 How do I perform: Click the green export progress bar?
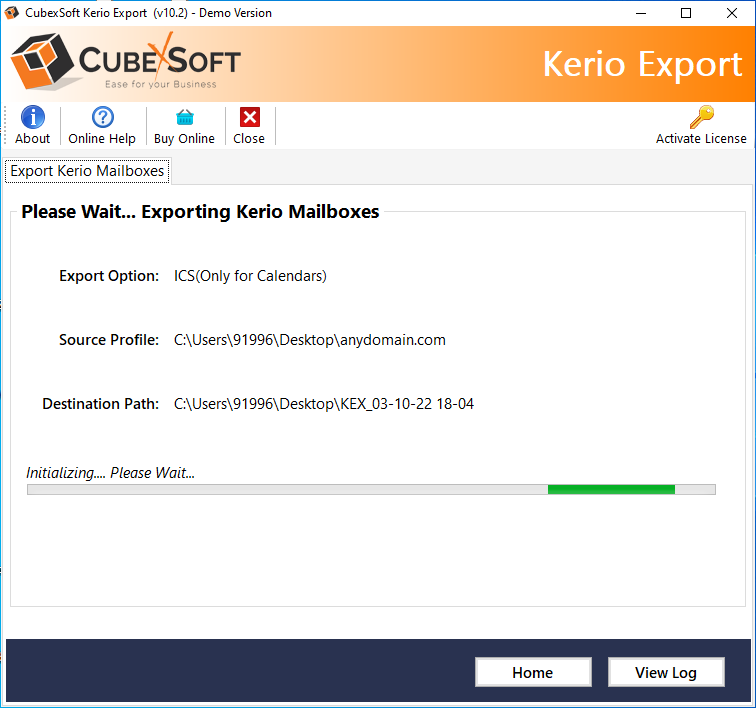[371, 490]
